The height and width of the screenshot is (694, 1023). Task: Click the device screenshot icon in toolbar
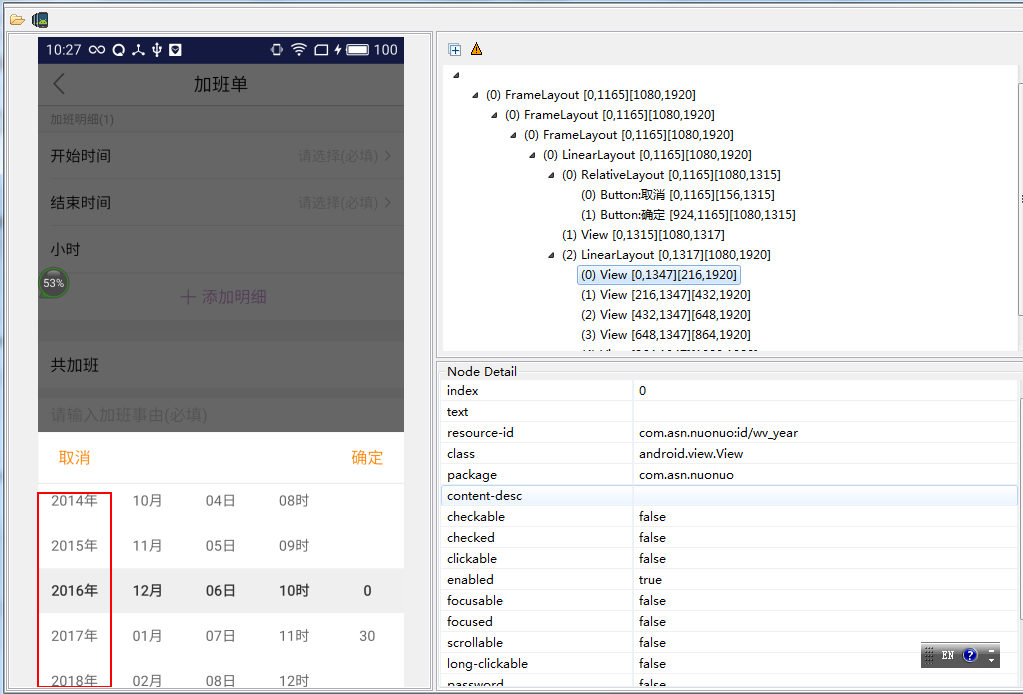tap(40, 20)
